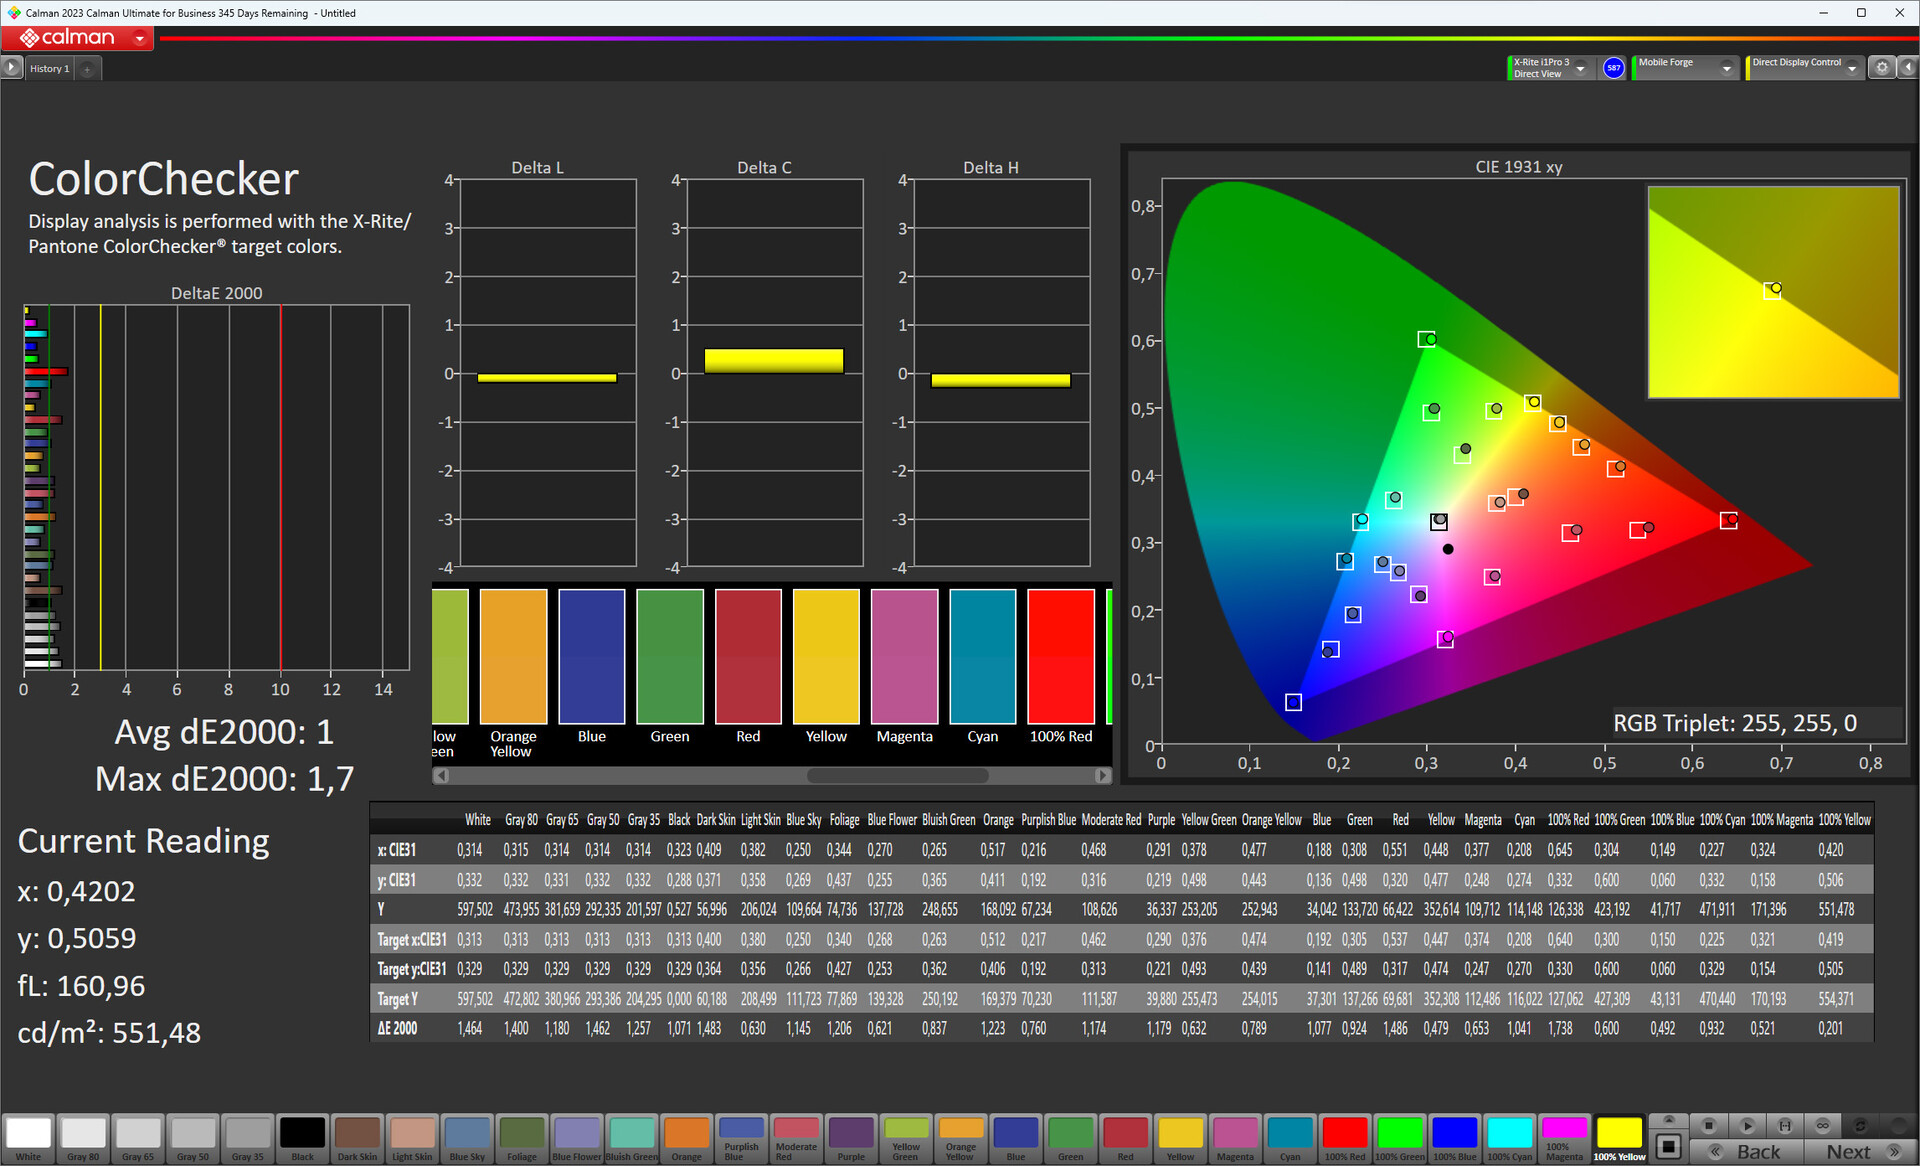Click the pattern window square icon
This screenshot has width=1920, height=1166.
tap(1667, 1146)
